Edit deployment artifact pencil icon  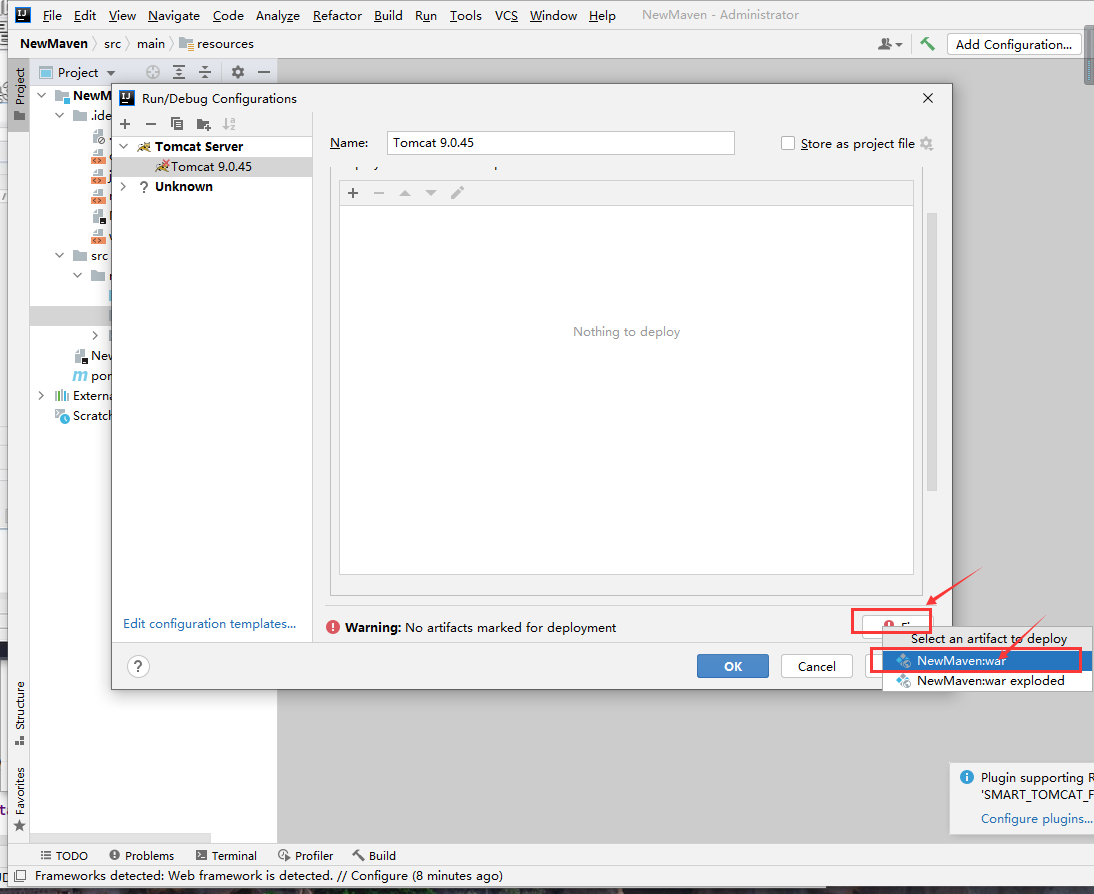457,193
